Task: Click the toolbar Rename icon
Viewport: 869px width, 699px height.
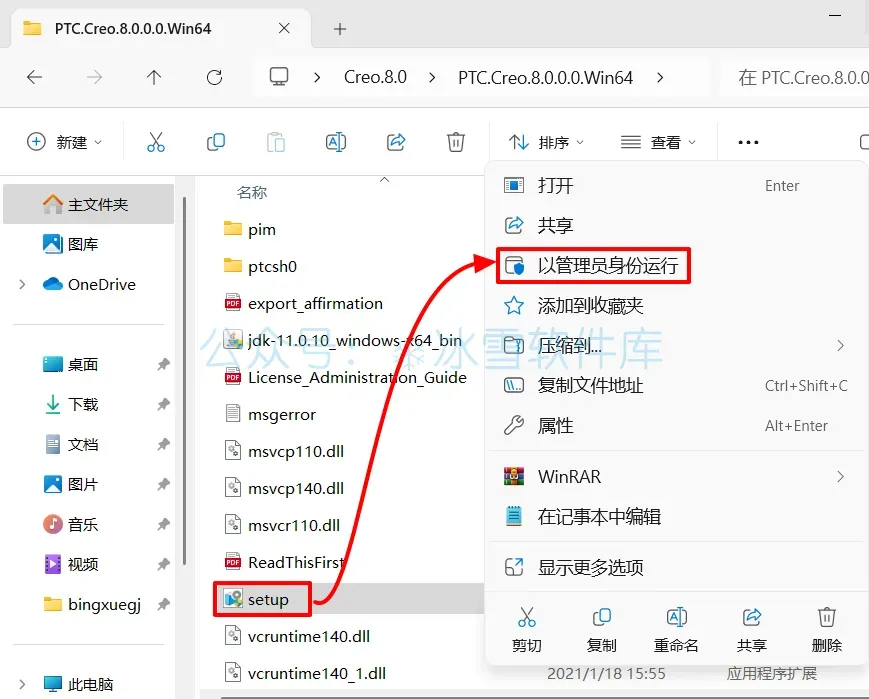Action: click(x=336, y=142)
